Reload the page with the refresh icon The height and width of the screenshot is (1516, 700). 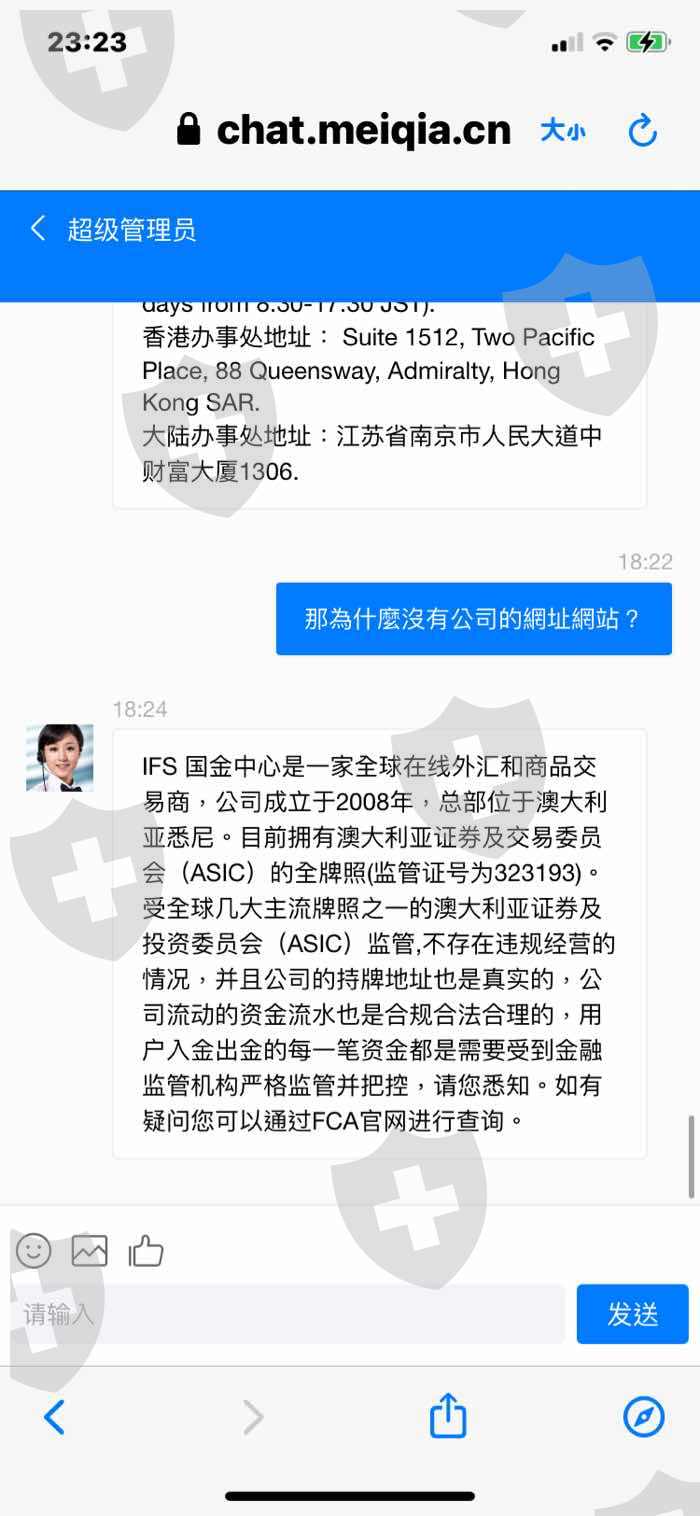[x=642, y=130]
